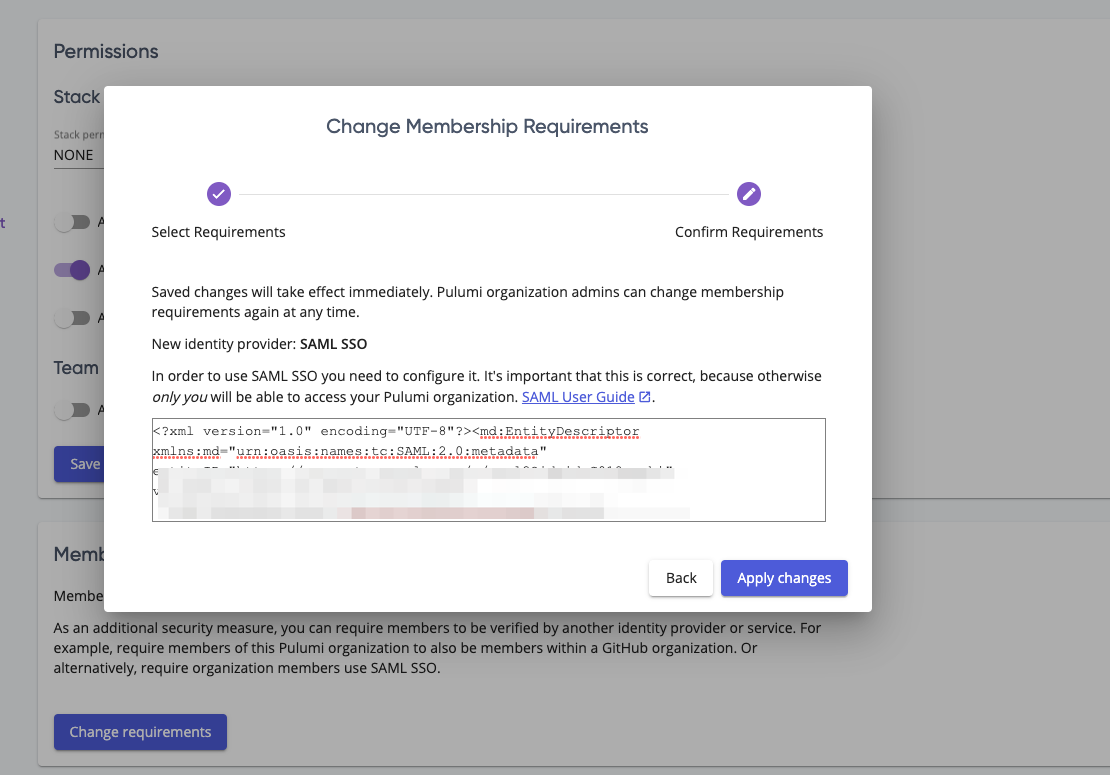This screenshot has width=1110, height=775.
Task: Toggle the first stack permission switch
Action: point(72,222)
